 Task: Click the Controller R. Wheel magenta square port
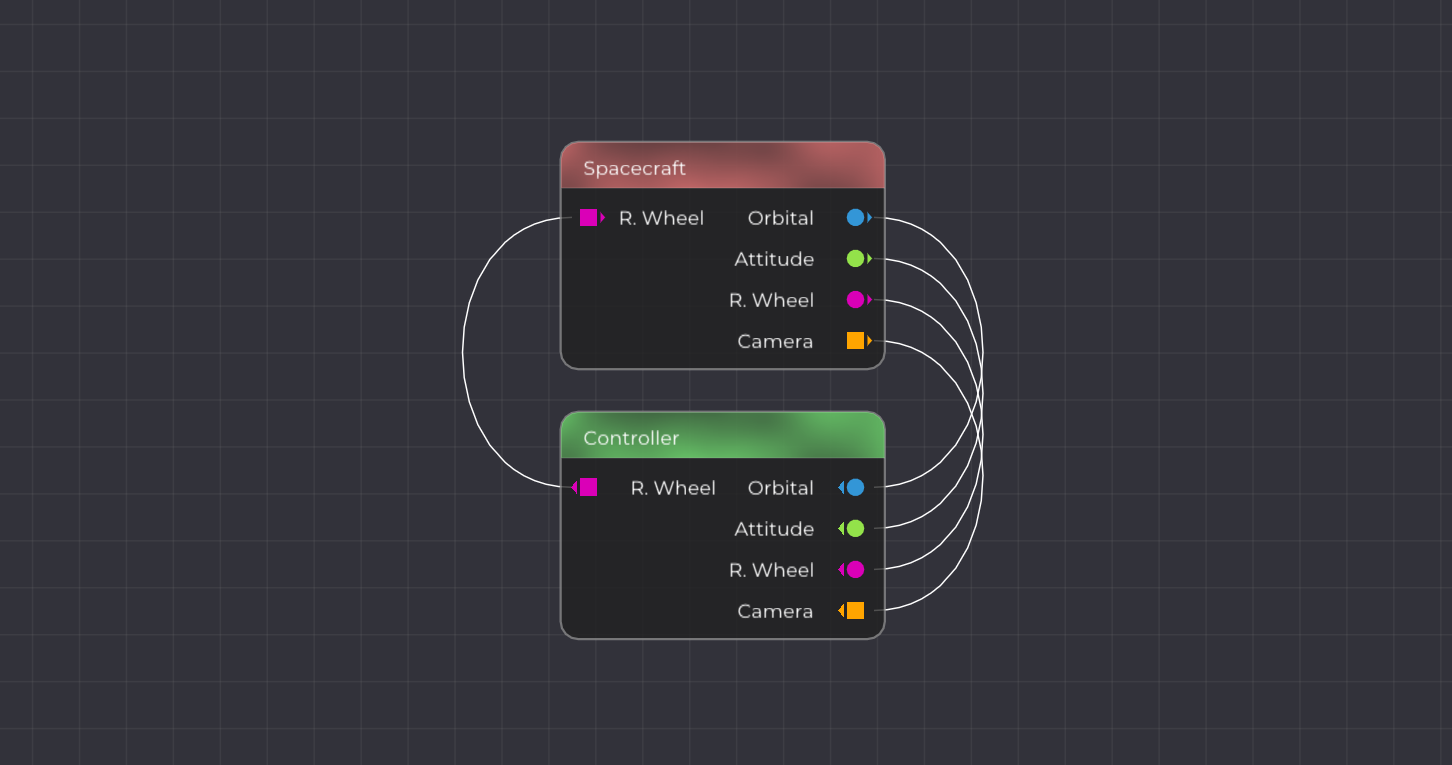click(x=589, y=487)
